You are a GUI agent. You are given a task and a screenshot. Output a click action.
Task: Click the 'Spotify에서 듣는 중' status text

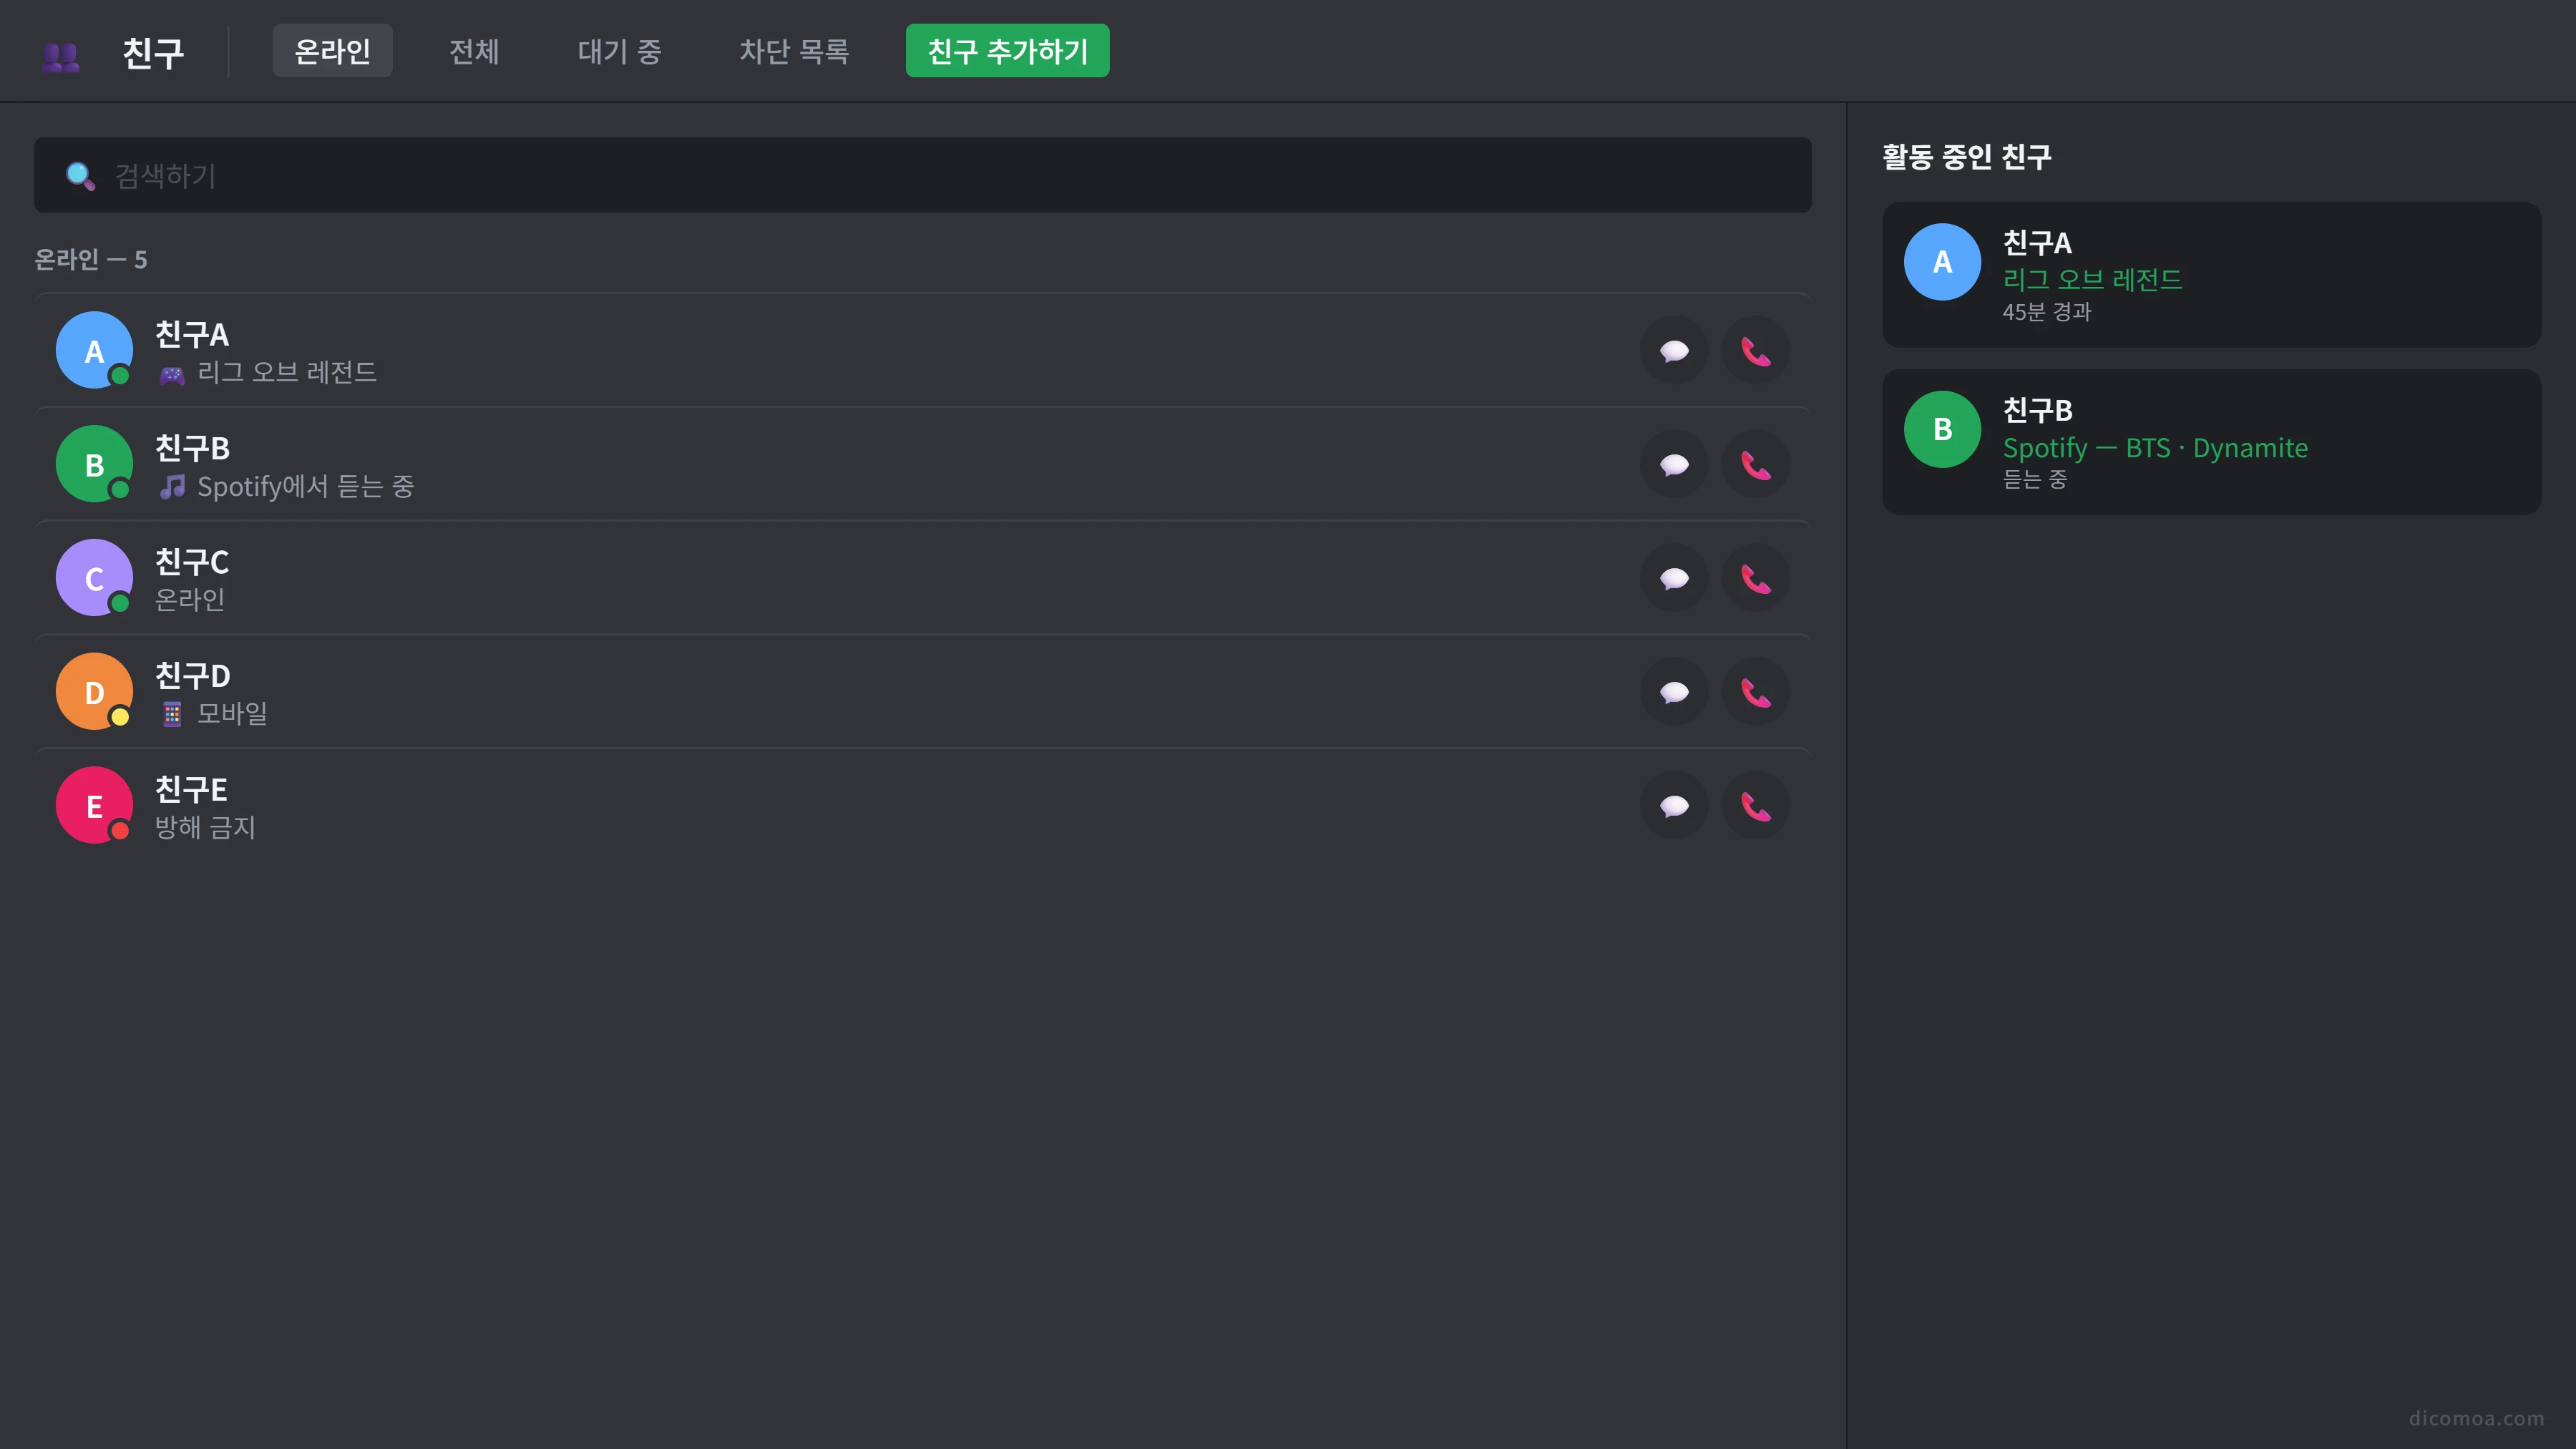click(x=305, y=487)
